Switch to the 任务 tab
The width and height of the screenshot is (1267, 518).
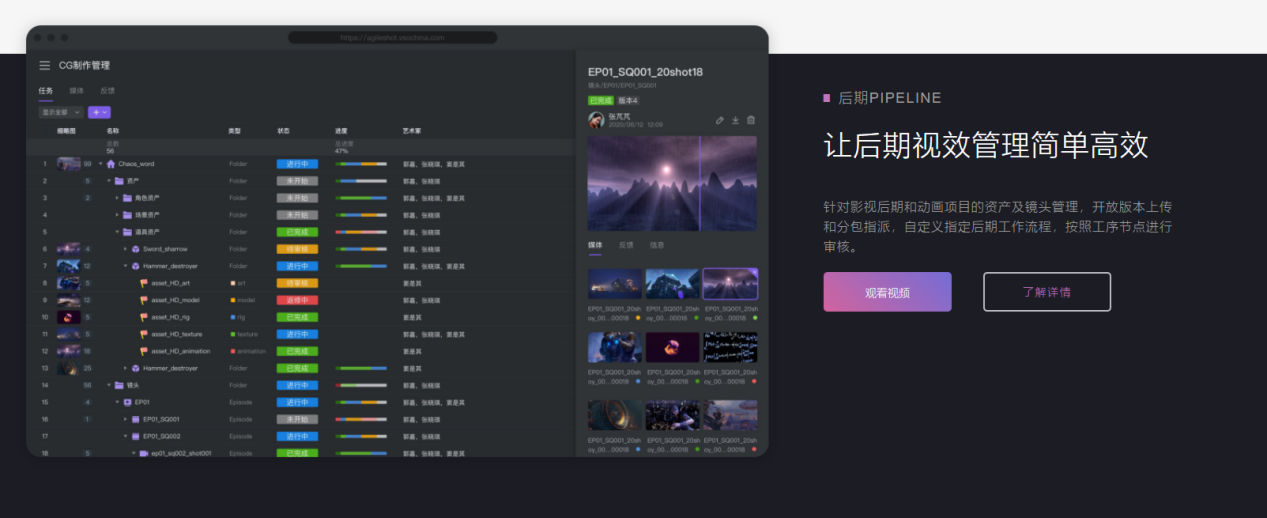point(46,91)
